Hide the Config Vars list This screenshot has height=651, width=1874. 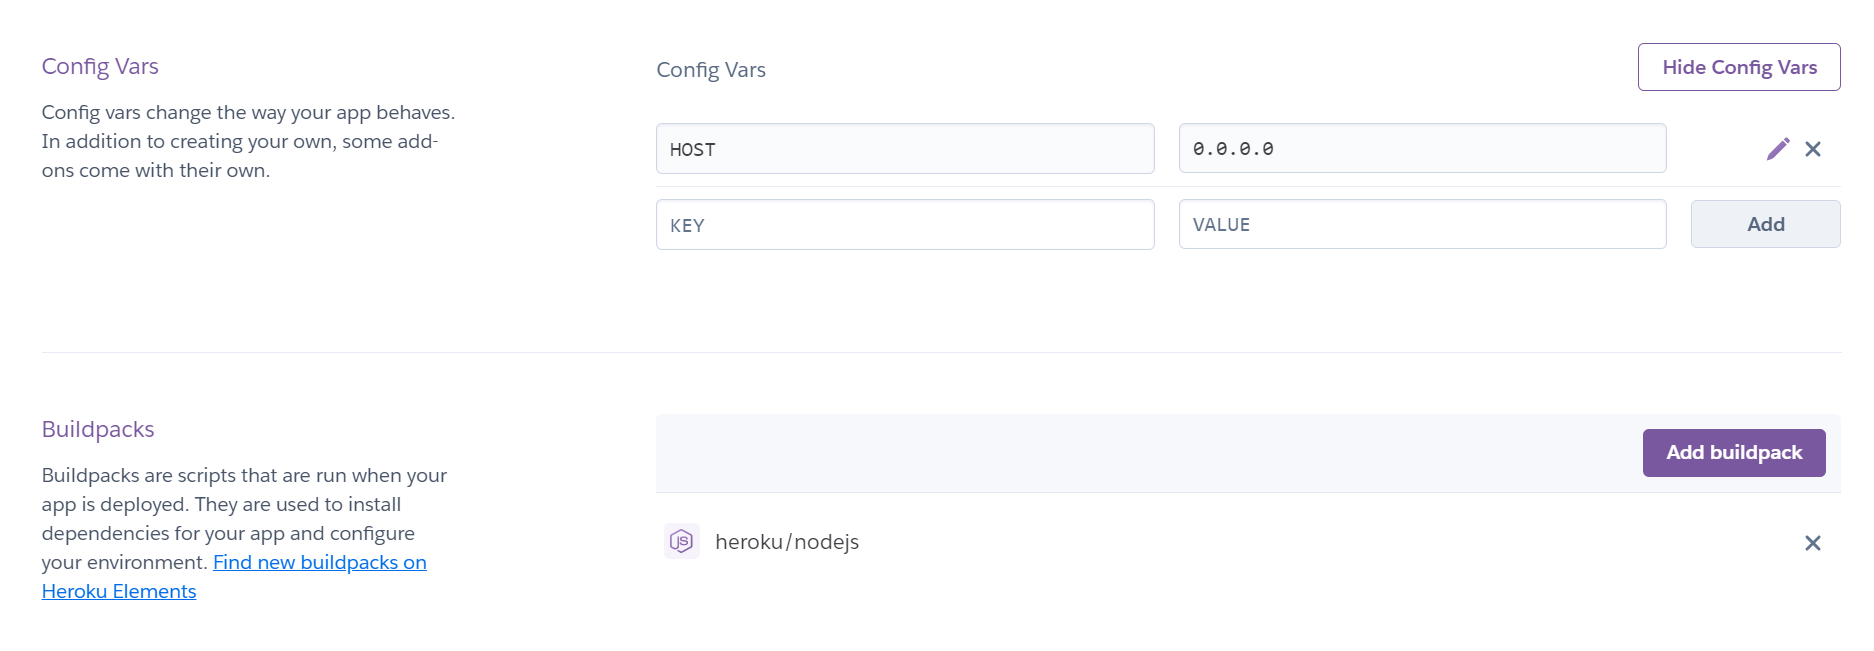pyautogui.click(x=1738, y=67)
